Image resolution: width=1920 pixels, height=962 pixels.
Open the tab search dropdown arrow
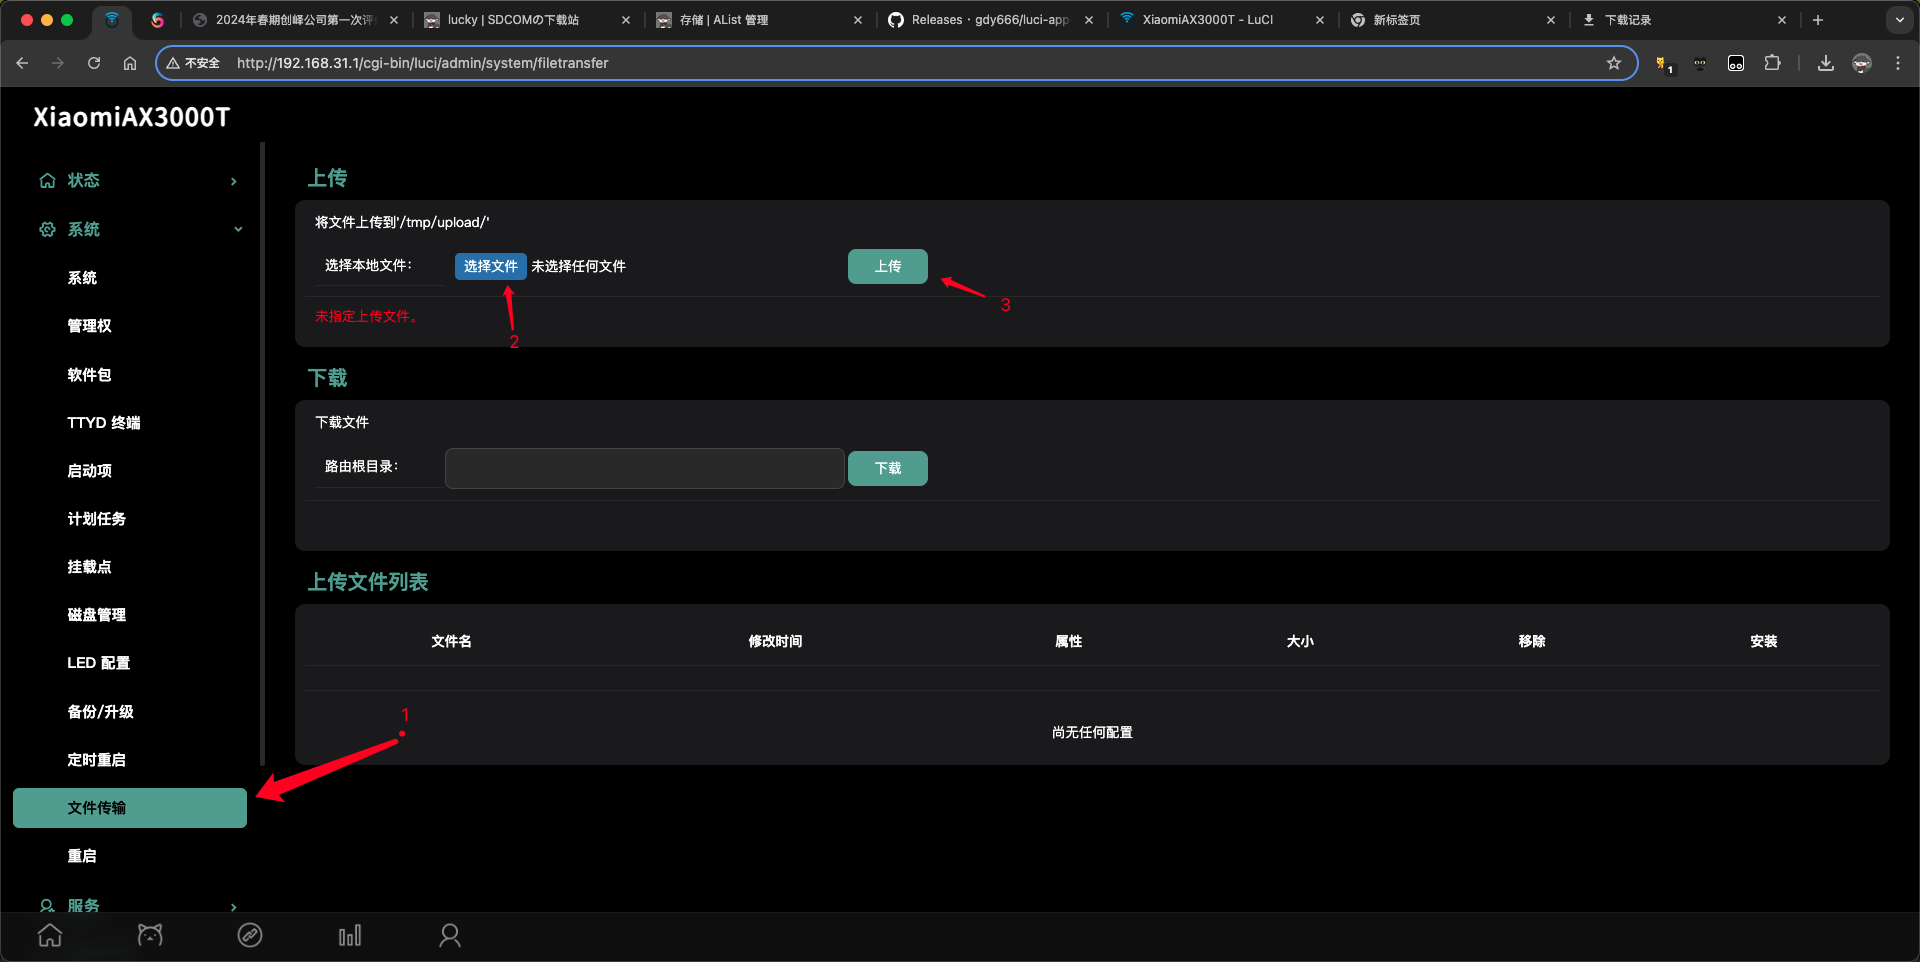pos(1900,20)
